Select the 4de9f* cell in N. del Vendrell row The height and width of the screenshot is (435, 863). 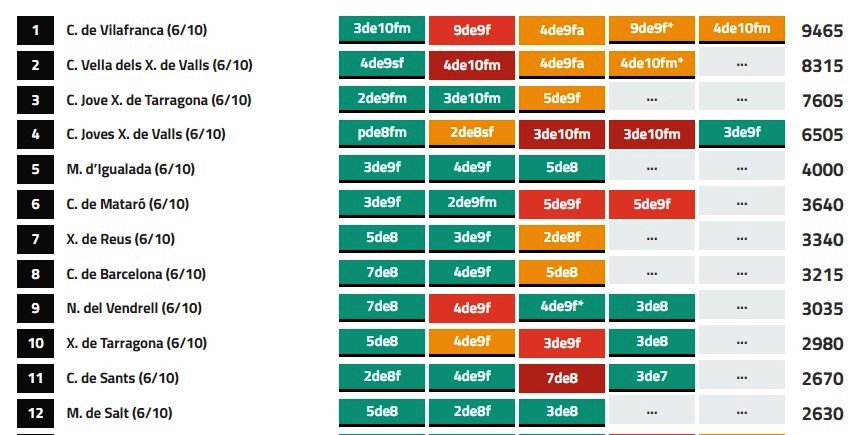tap(561, 307)
